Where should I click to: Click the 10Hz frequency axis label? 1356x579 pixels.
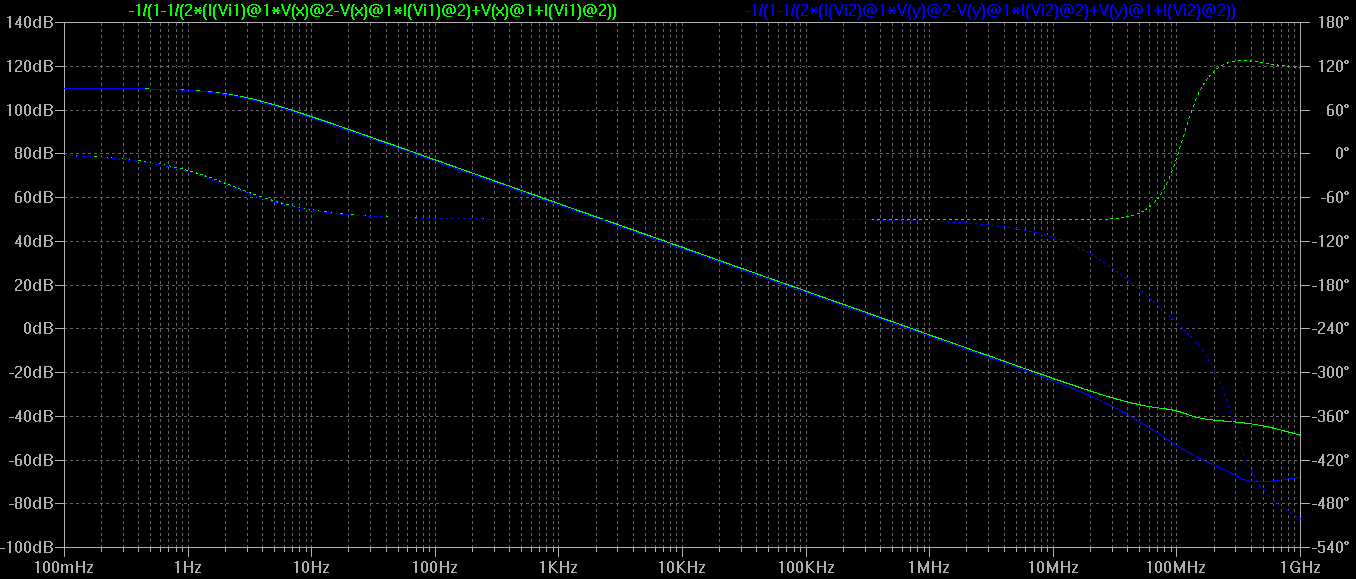point(311,567)
